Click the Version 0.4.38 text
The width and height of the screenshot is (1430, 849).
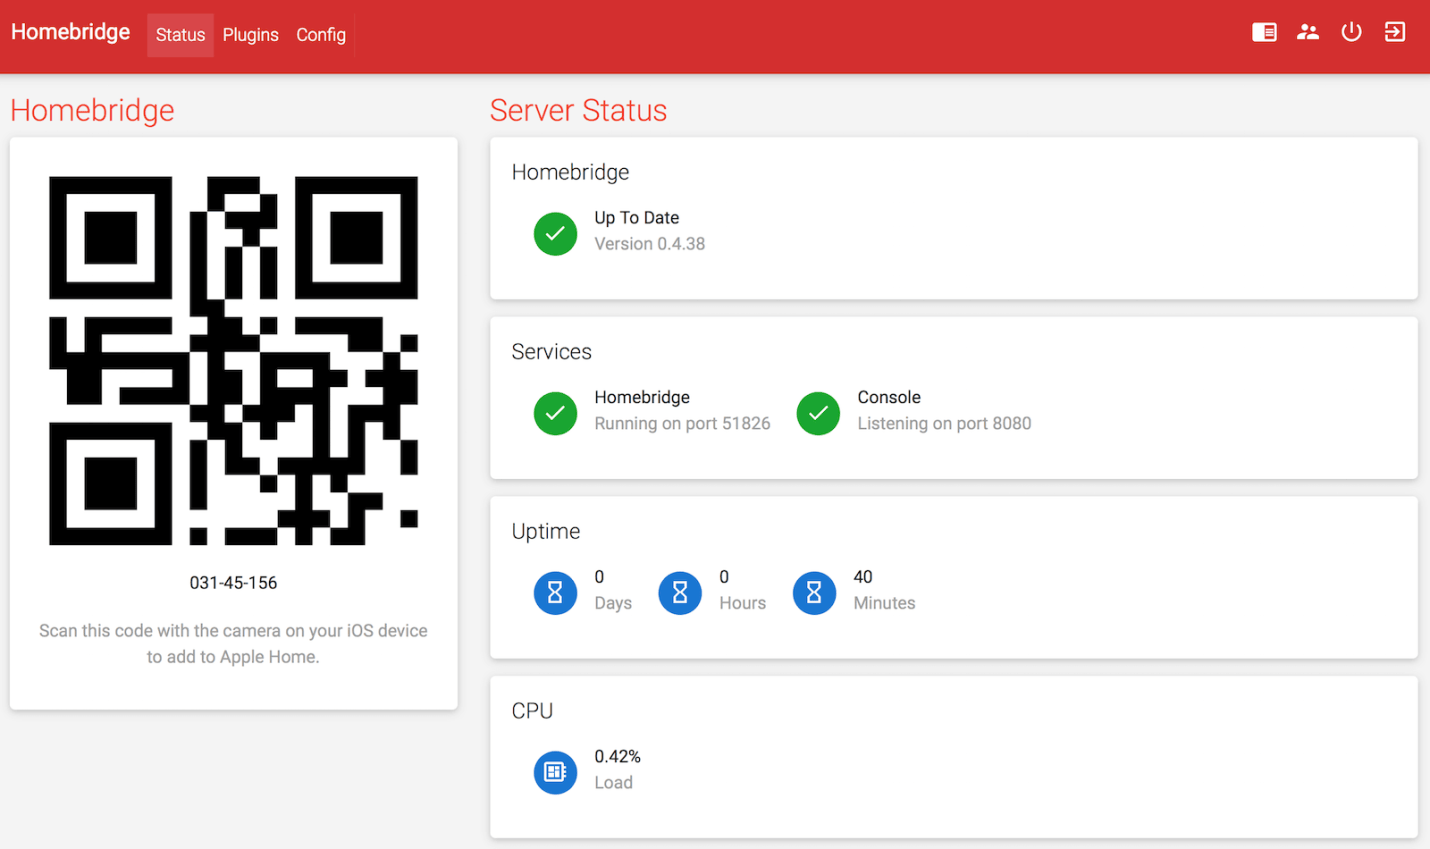(x=650, y=244)
